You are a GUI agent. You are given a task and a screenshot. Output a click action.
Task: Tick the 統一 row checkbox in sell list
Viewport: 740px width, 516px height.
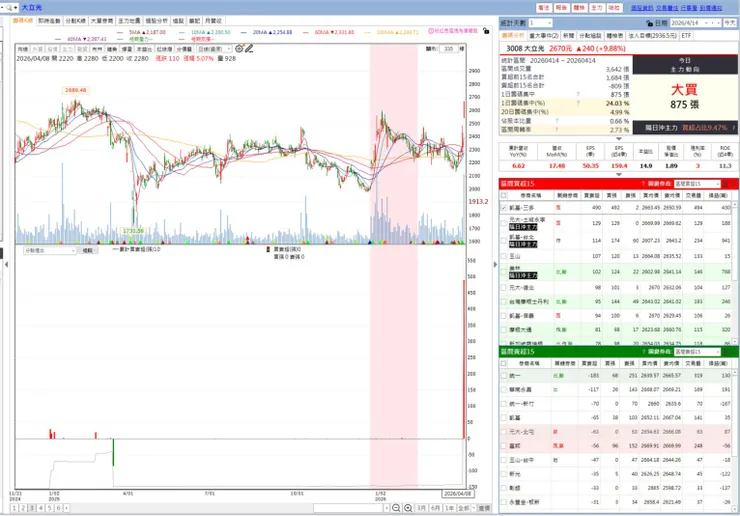click(504, 376)
